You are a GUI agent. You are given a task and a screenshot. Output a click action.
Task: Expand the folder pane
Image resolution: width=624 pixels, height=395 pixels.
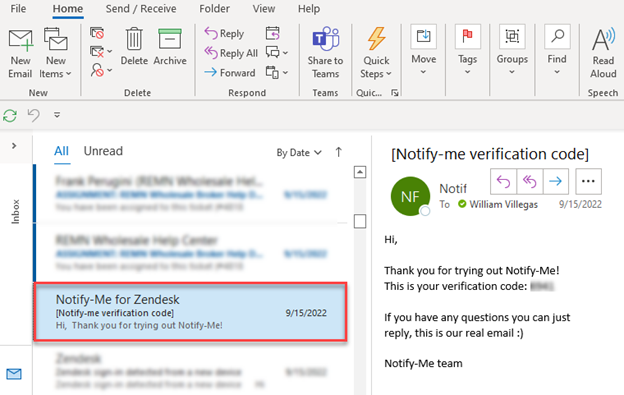tap(14, 146)
